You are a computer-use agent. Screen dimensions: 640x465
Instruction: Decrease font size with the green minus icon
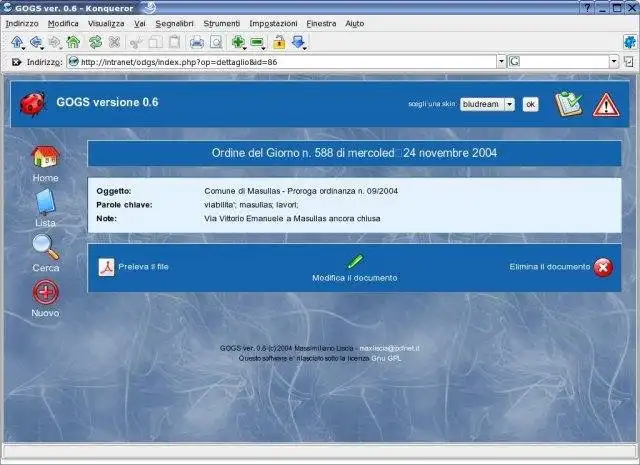257,42
